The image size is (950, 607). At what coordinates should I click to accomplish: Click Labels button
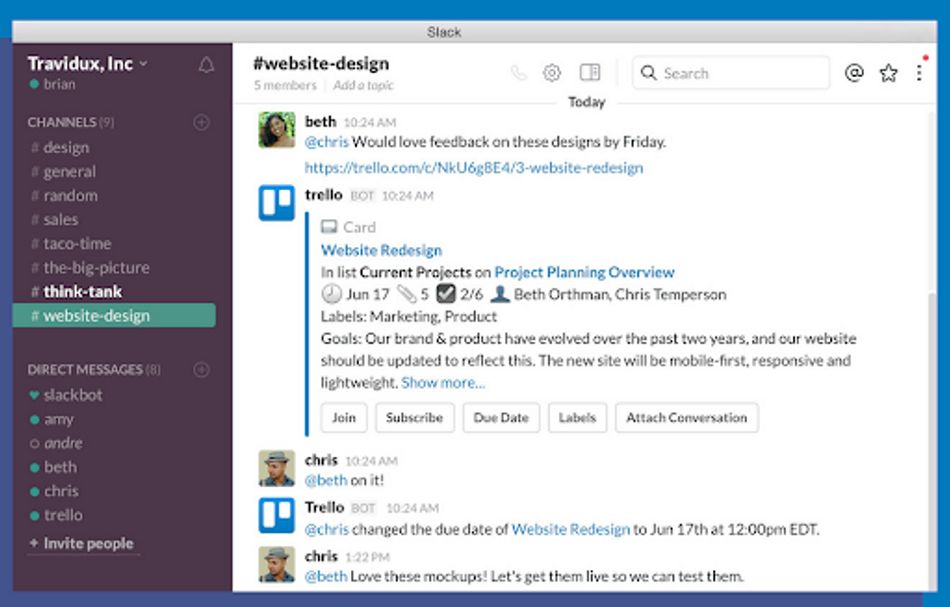[x=577, y=417]
